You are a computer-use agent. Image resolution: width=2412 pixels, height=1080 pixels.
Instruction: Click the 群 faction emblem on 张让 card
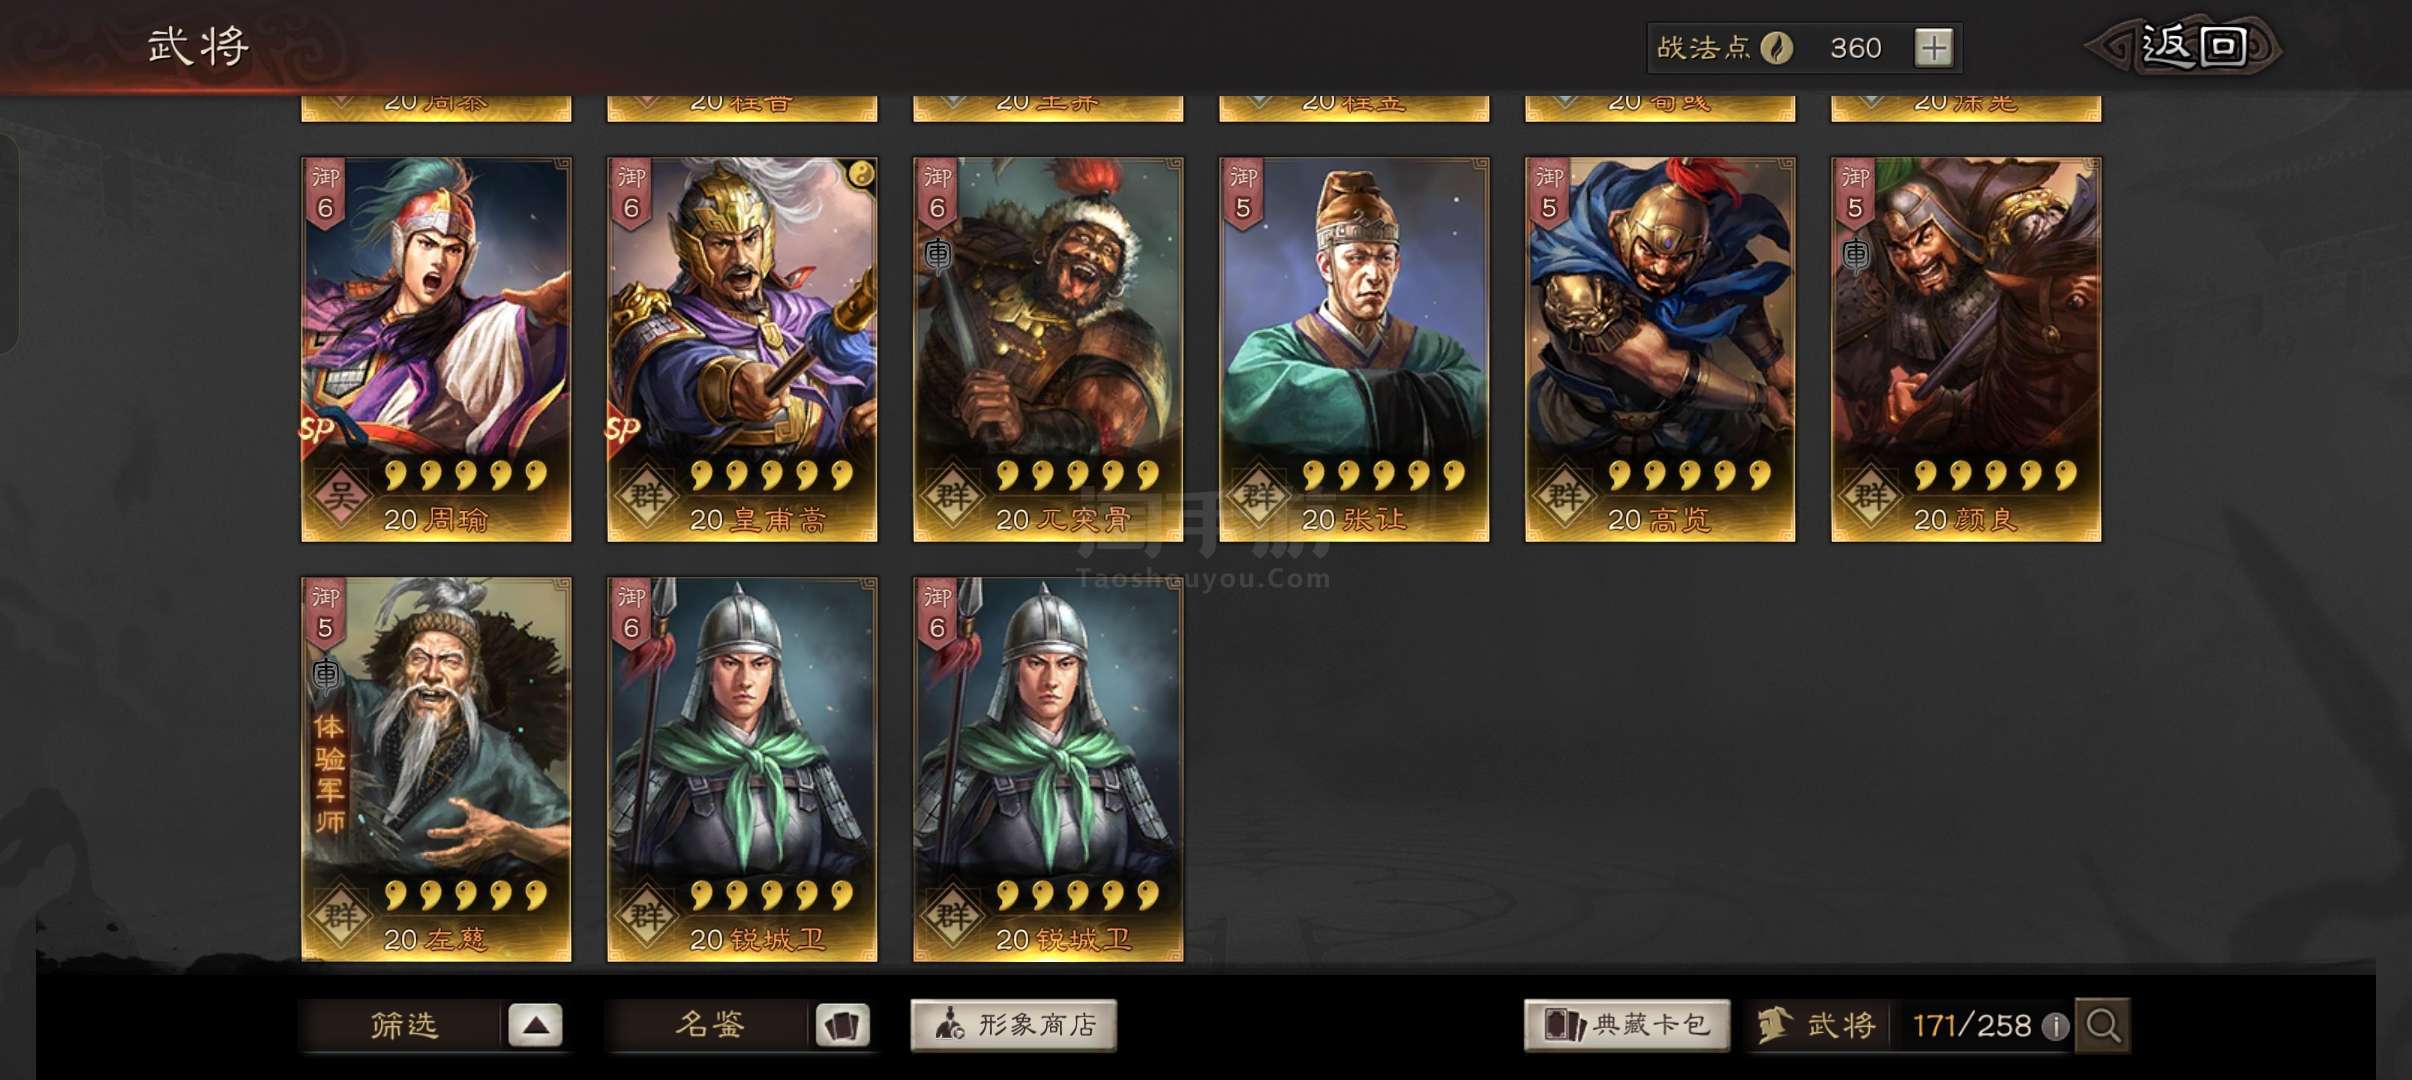[1258, 494]
